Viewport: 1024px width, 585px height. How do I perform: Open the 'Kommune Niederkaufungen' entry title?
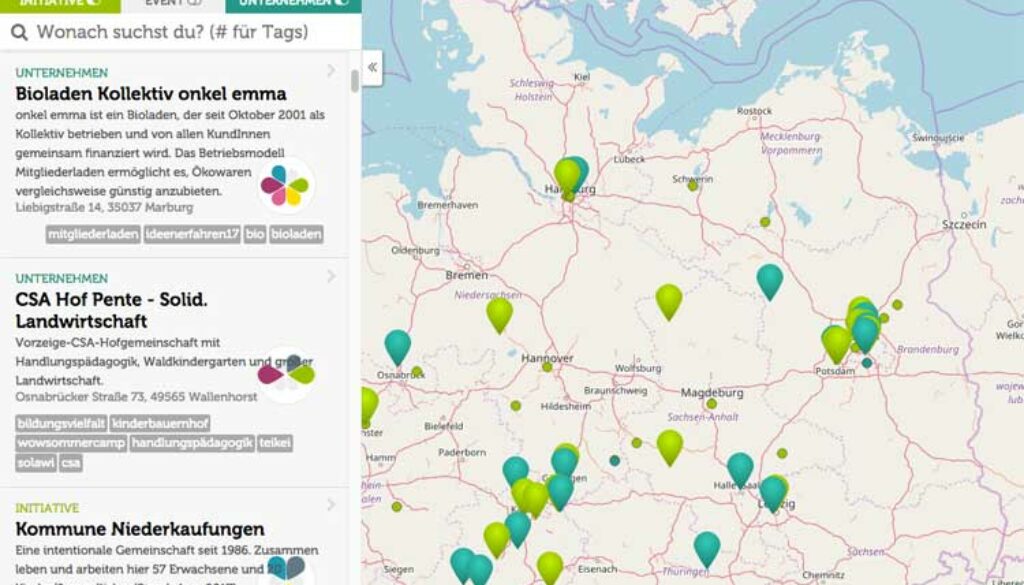(x=140, y=529)
